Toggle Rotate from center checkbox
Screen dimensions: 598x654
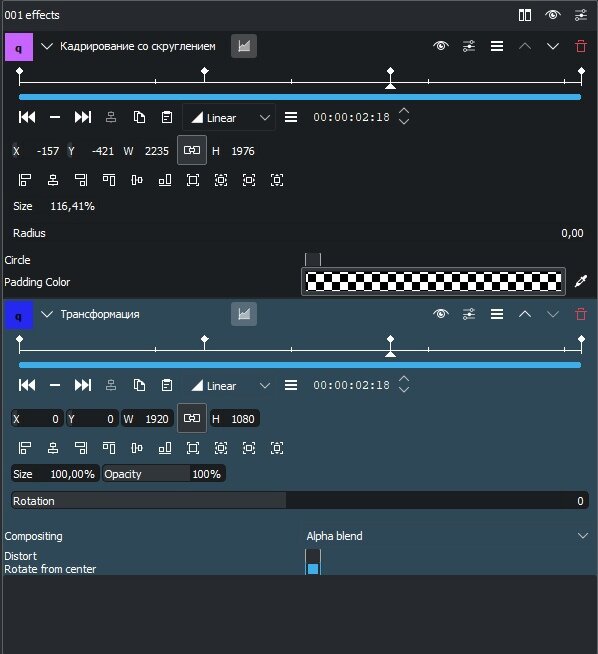coord(313,568)
